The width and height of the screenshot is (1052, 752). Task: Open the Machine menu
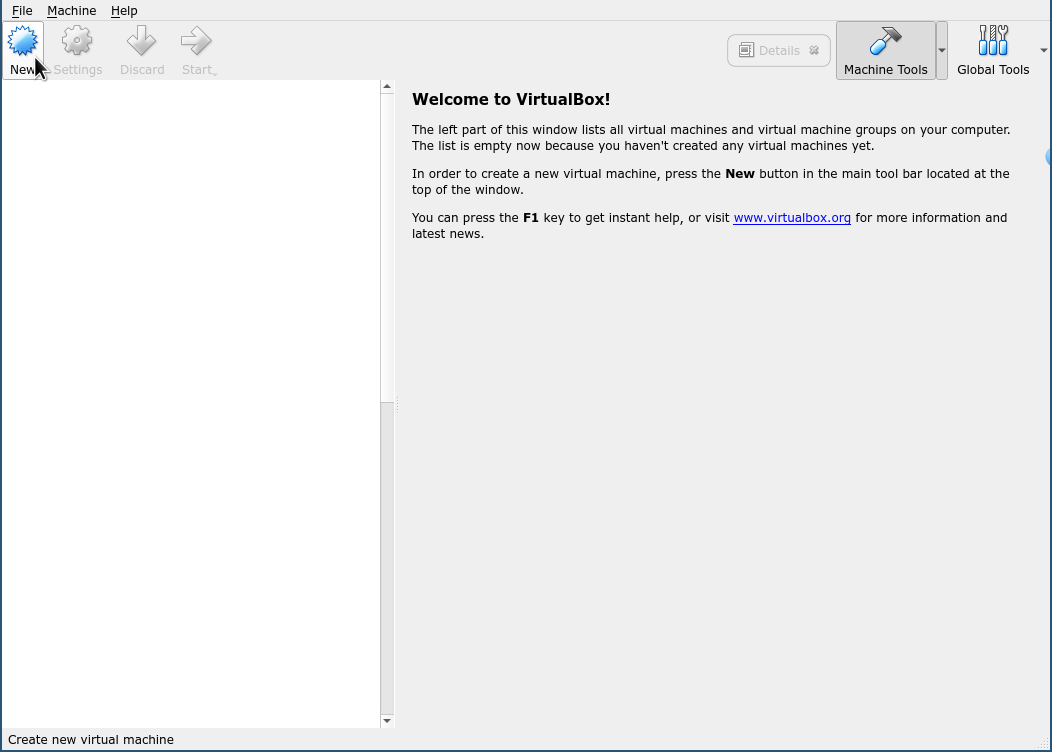72,11
